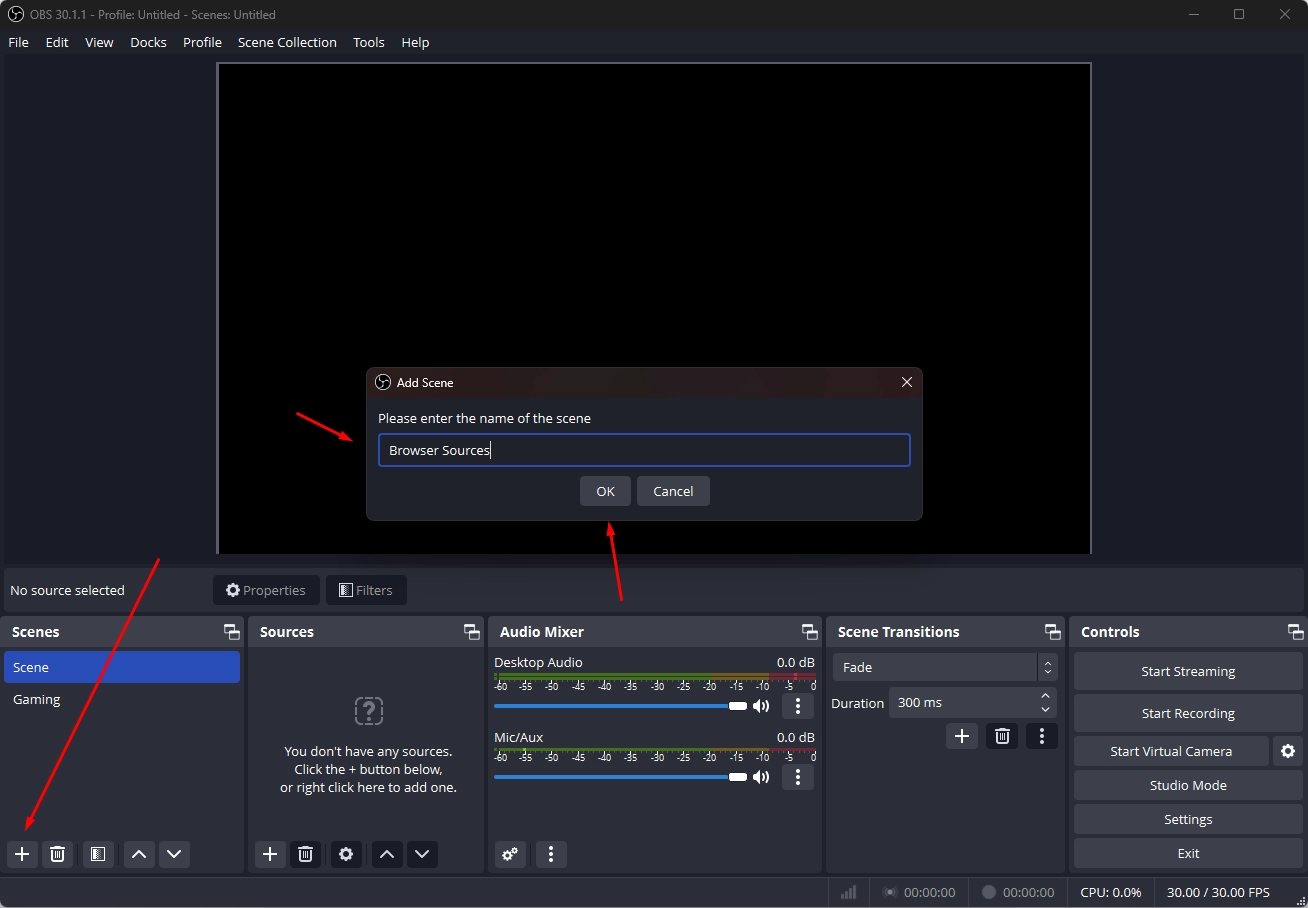Mute Desktop Audio speaker toggle
Viewport: 1308px width, 908px height.
761,706
